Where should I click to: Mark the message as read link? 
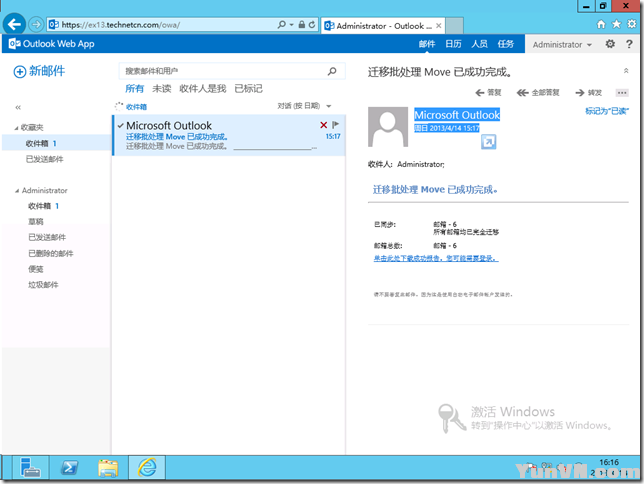607,111
